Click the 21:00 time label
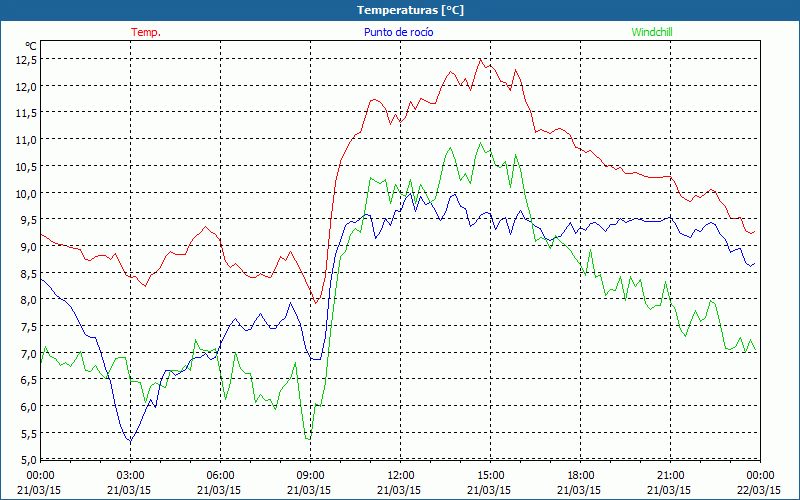Image resolution: width=800 pixels, height=500 pixels. [x=670, y=476]
